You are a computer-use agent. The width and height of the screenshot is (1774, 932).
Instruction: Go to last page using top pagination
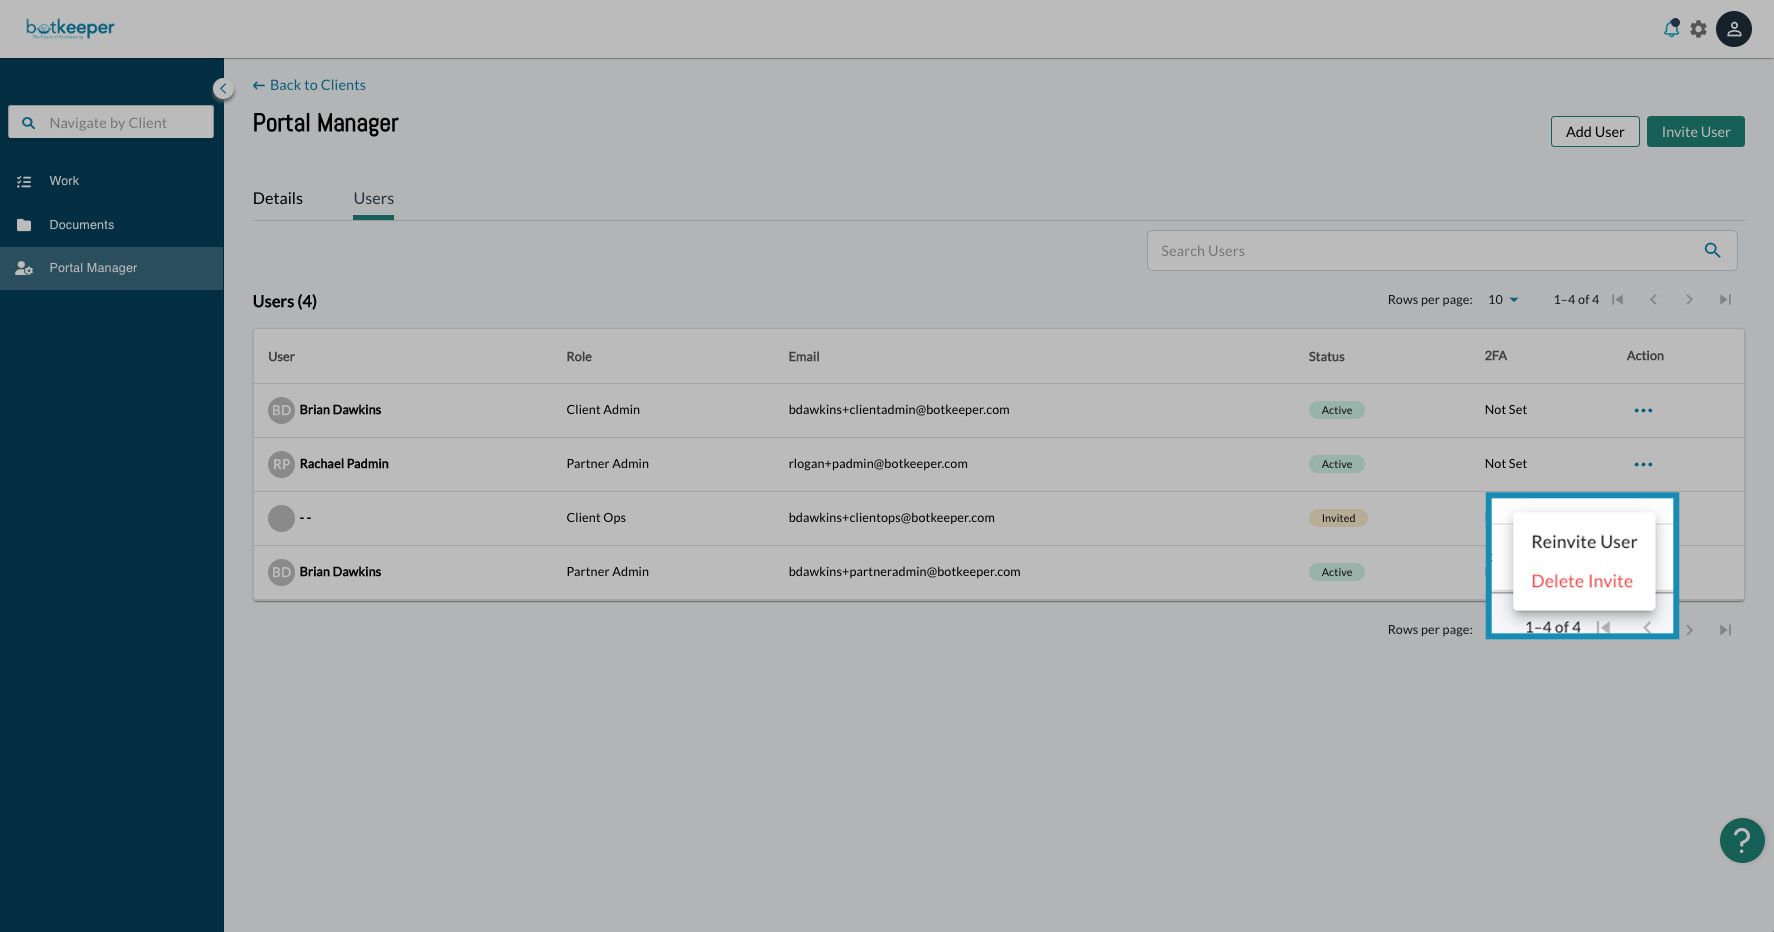tap(1724, 300)
